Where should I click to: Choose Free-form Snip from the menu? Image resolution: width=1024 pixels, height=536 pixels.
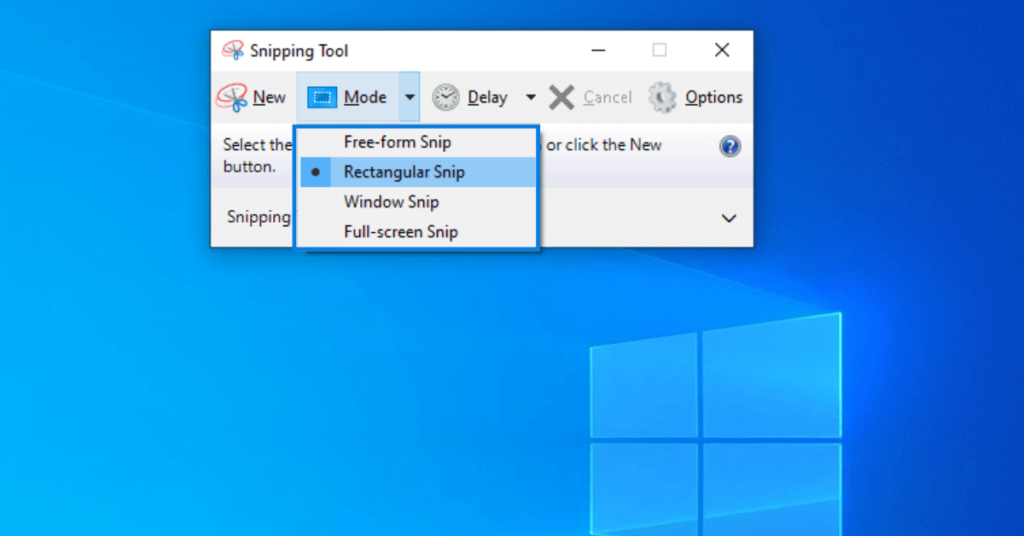click(418, 142)
